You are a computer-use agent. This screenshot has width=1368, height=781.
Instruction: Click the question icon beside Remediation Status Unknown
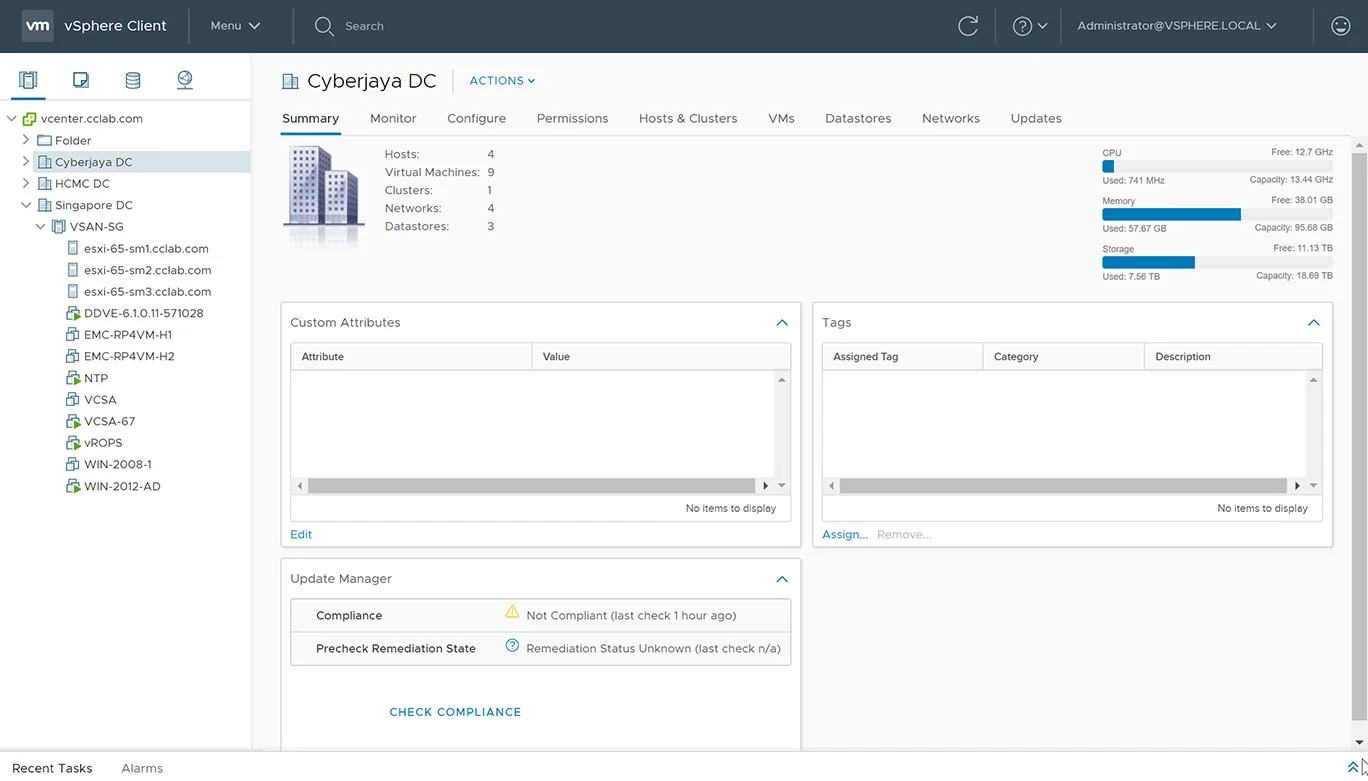pos(512,646)
